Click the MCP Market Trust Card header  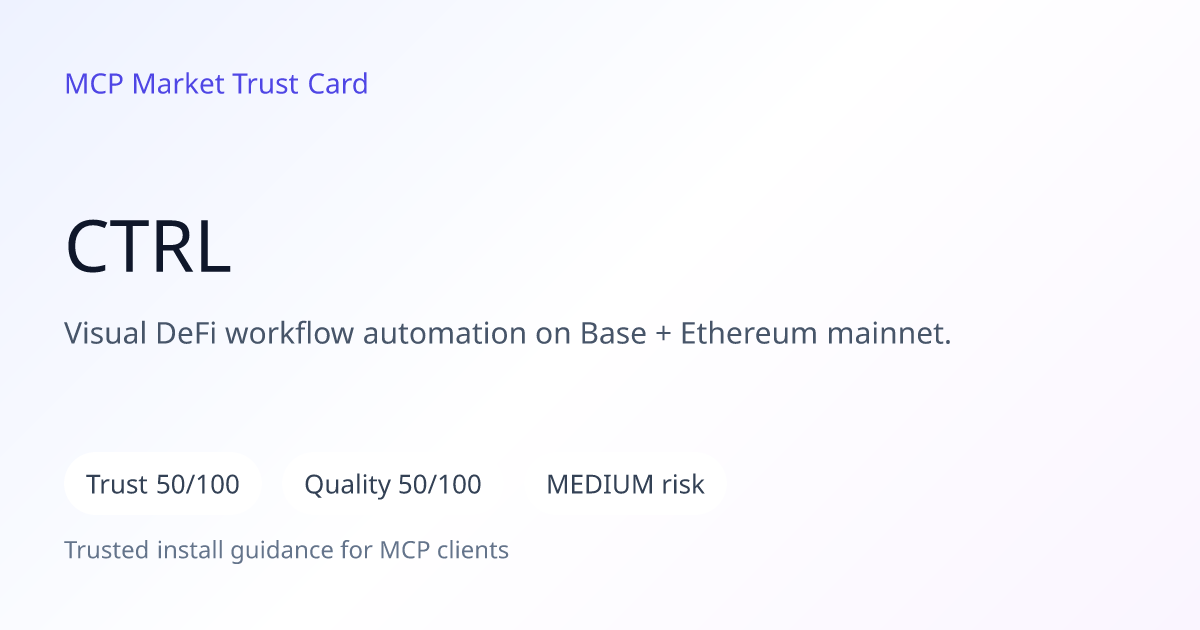click(216, 84)
